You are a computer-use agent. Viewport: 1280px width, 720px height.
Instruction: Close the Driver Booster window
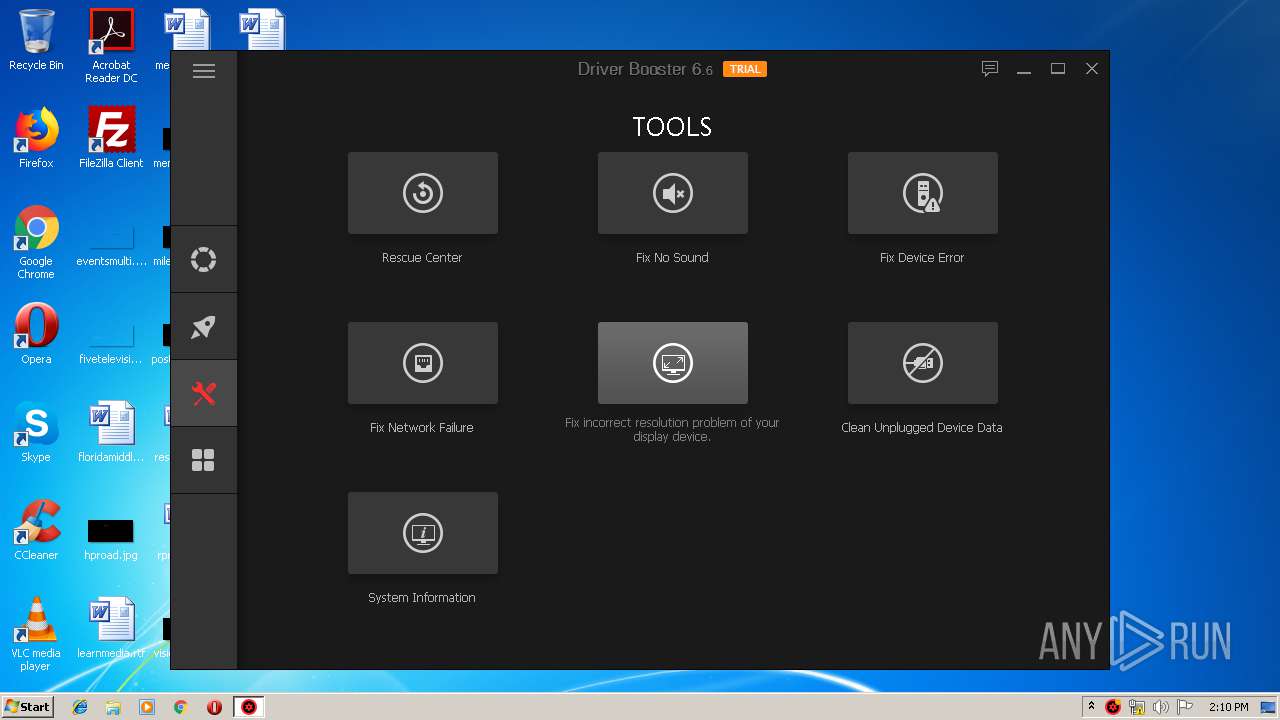click(x=1092, y=69)
